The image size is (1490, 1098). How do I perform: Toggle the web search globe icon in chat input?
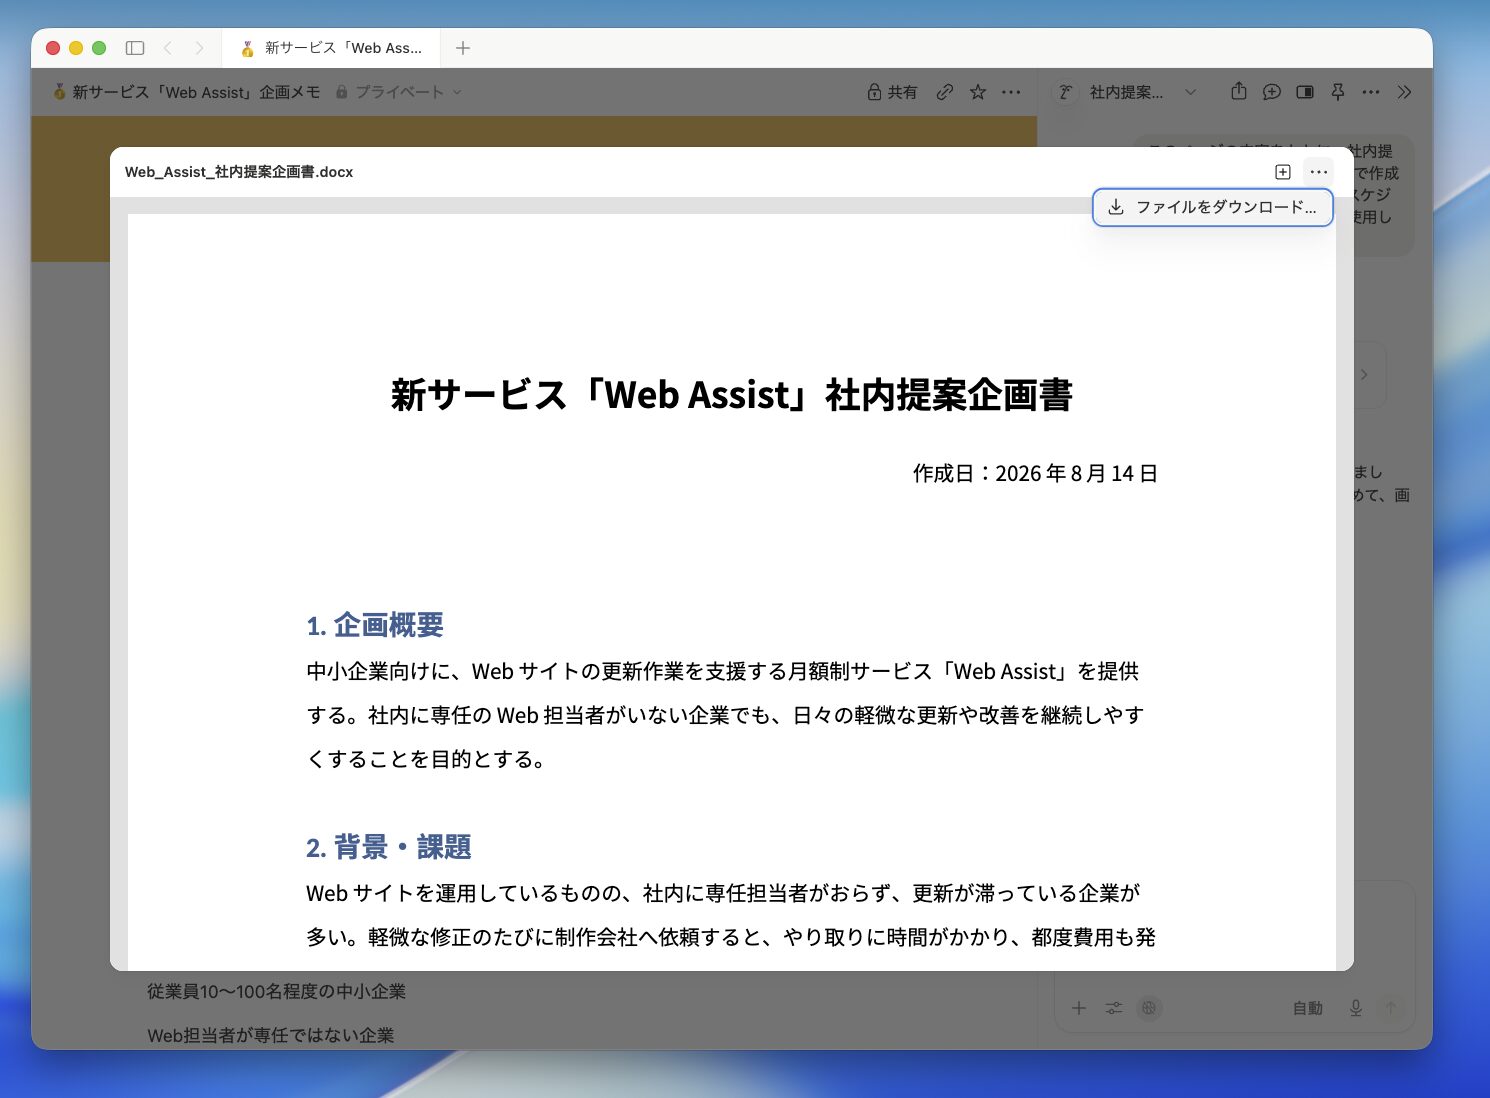pyautogui.click(x=1149, y=1008)
